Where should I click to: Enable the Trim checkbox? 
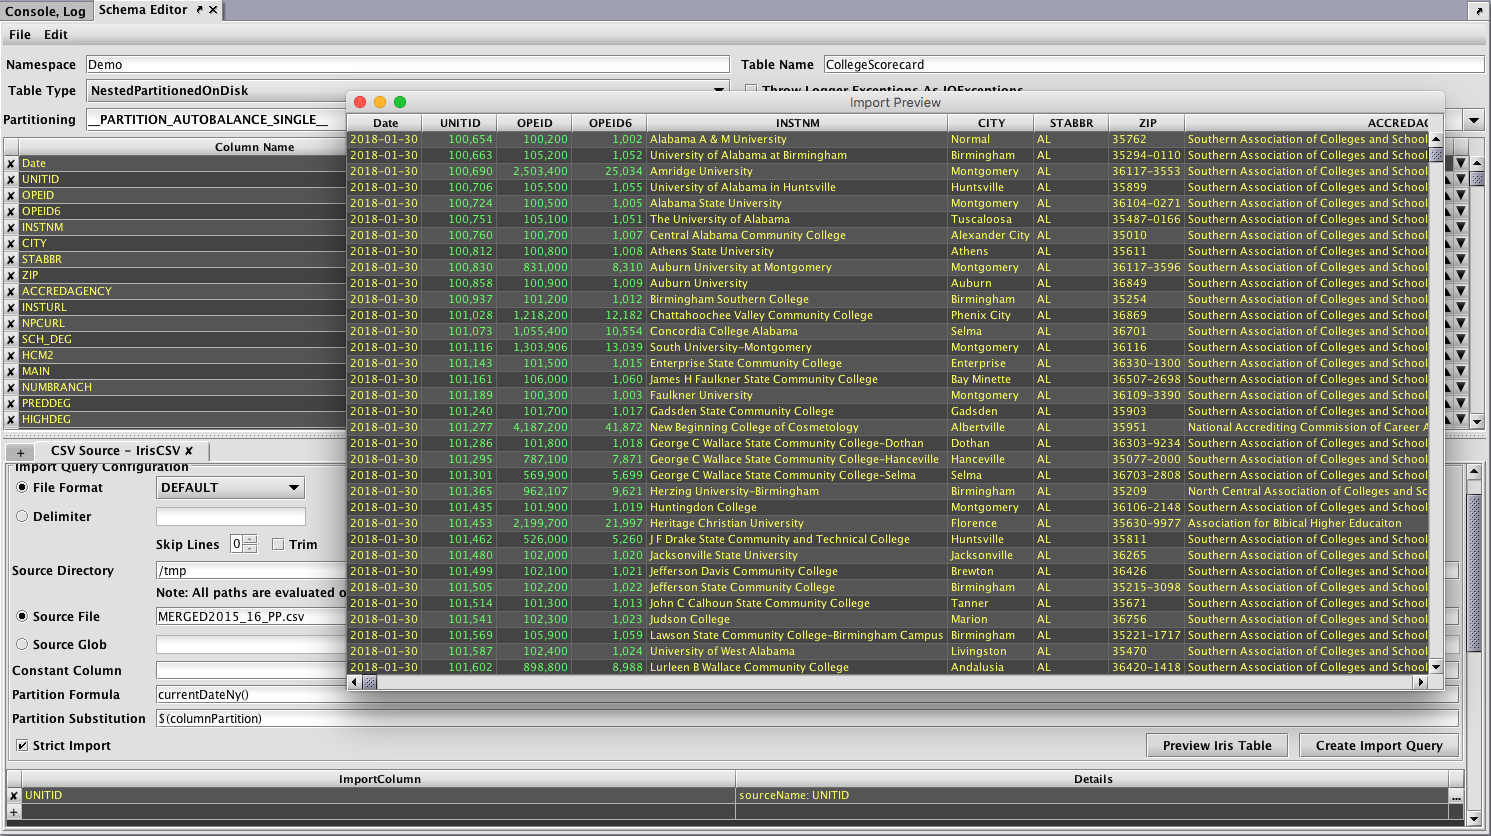[278, 545]
